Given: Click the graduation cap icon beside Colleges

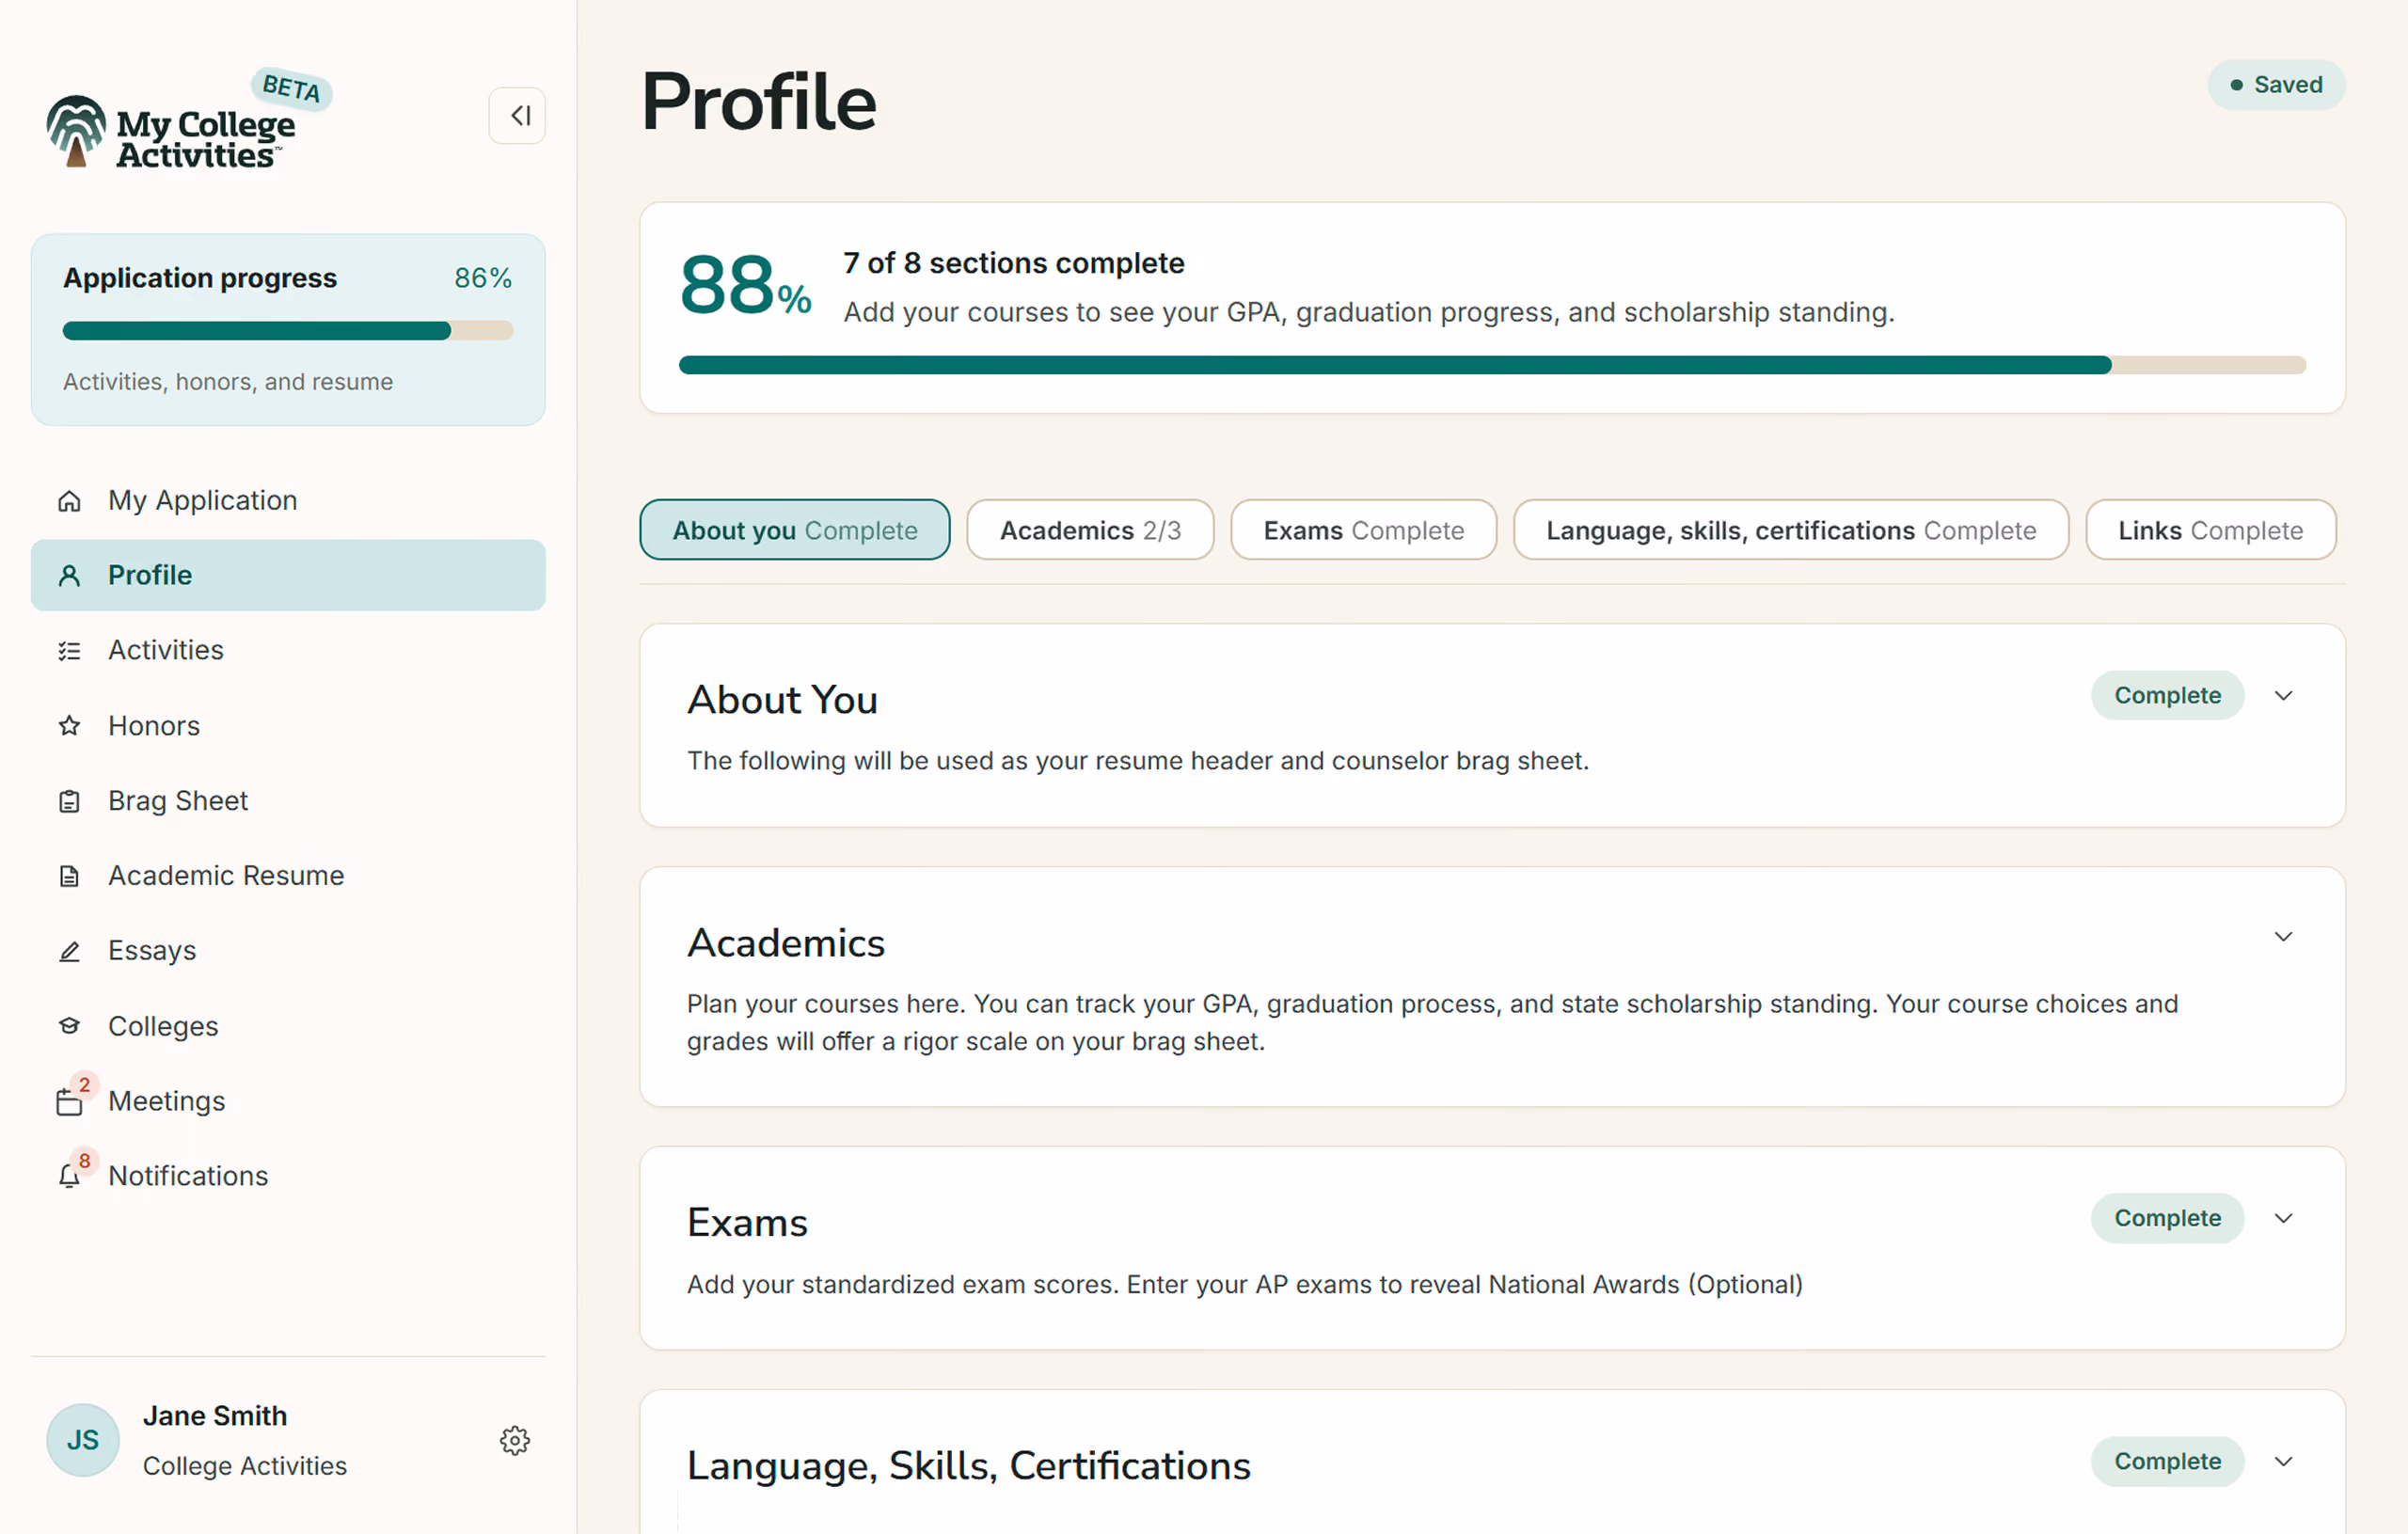Looking at the screenshot, I should pos(69,1026).
